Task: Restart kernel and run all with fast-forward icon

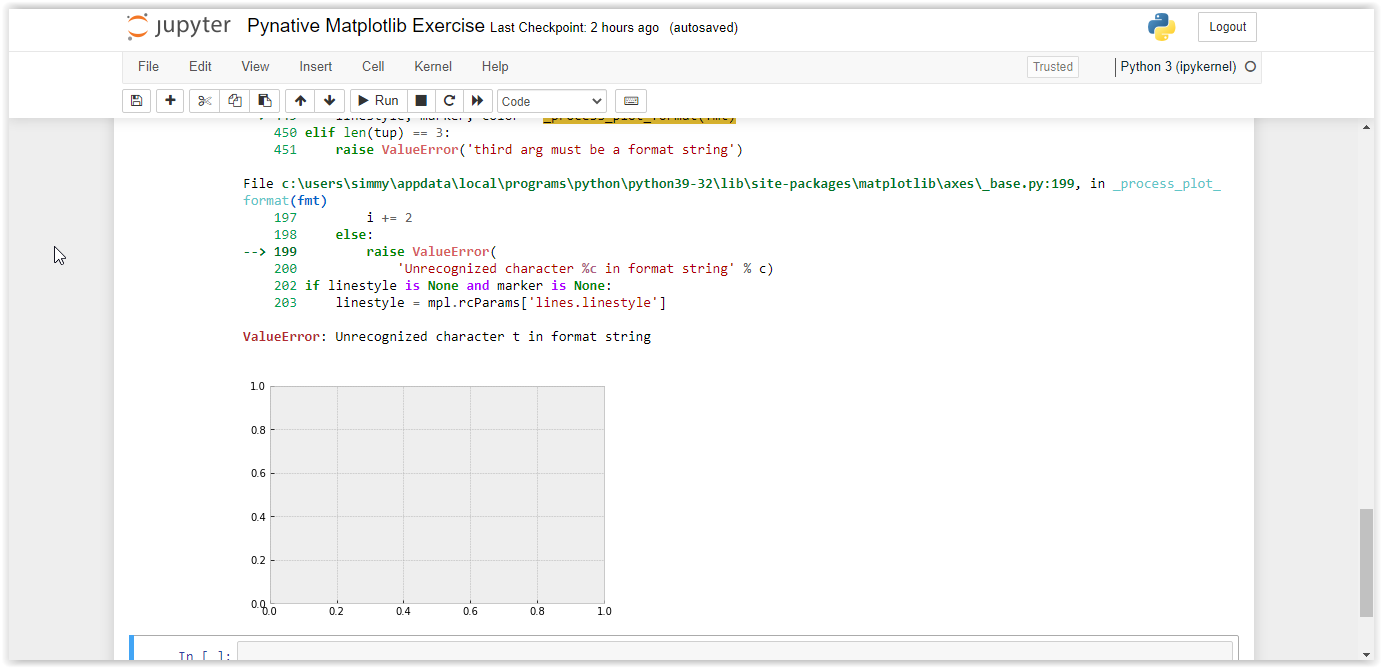Action: [477, 100]
